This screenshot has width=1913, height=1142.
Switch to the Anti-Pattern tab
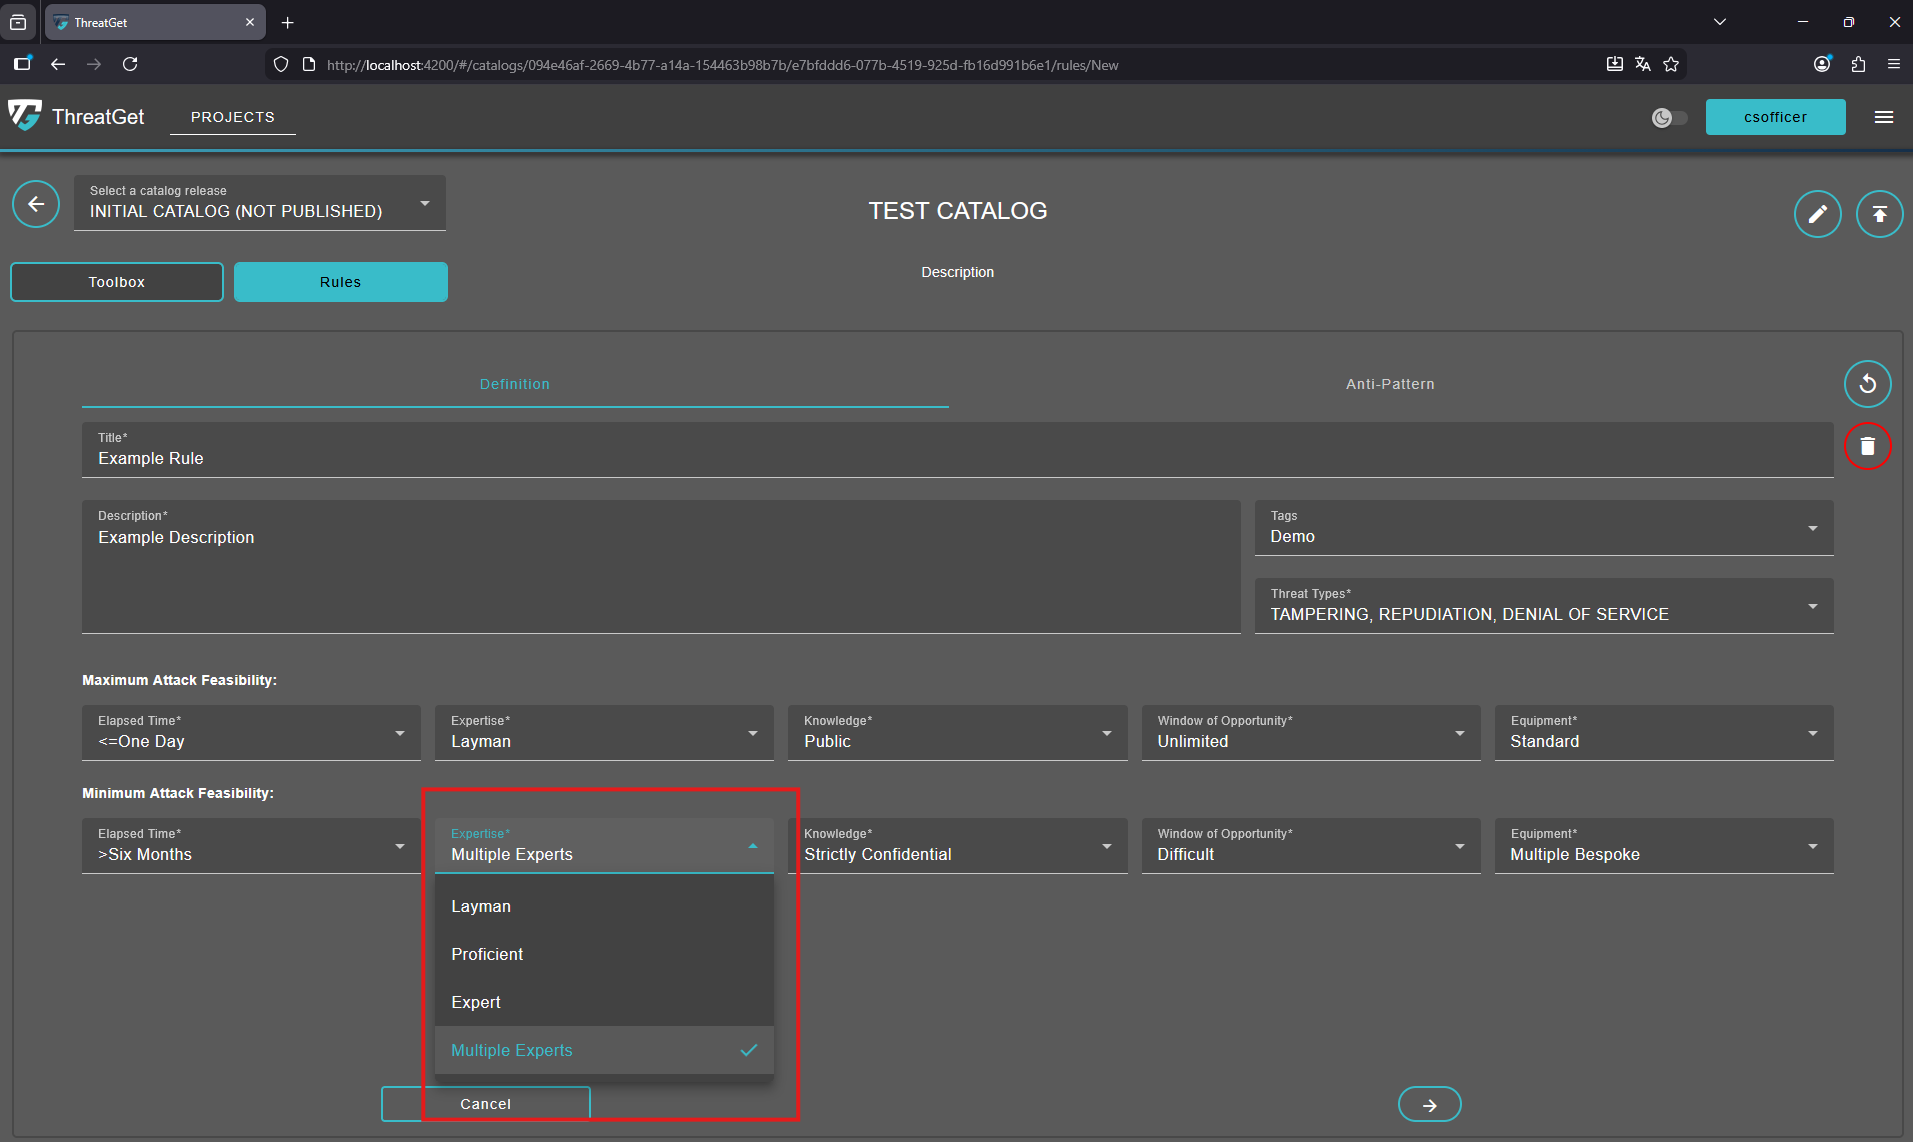(x=1389, y=384)
